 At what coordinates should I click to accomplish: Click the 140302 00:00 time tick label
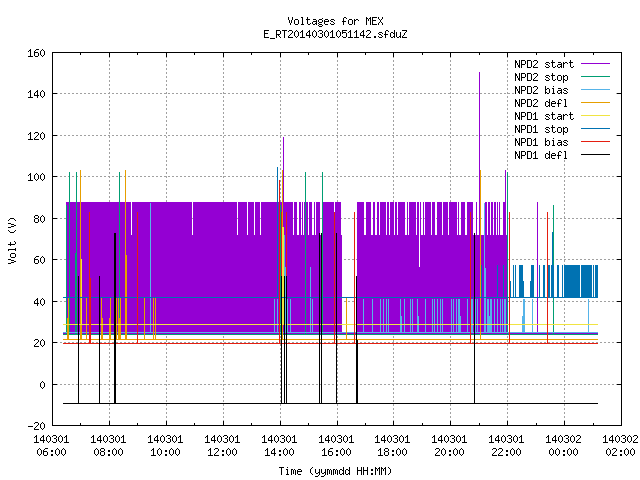point(563,446)
